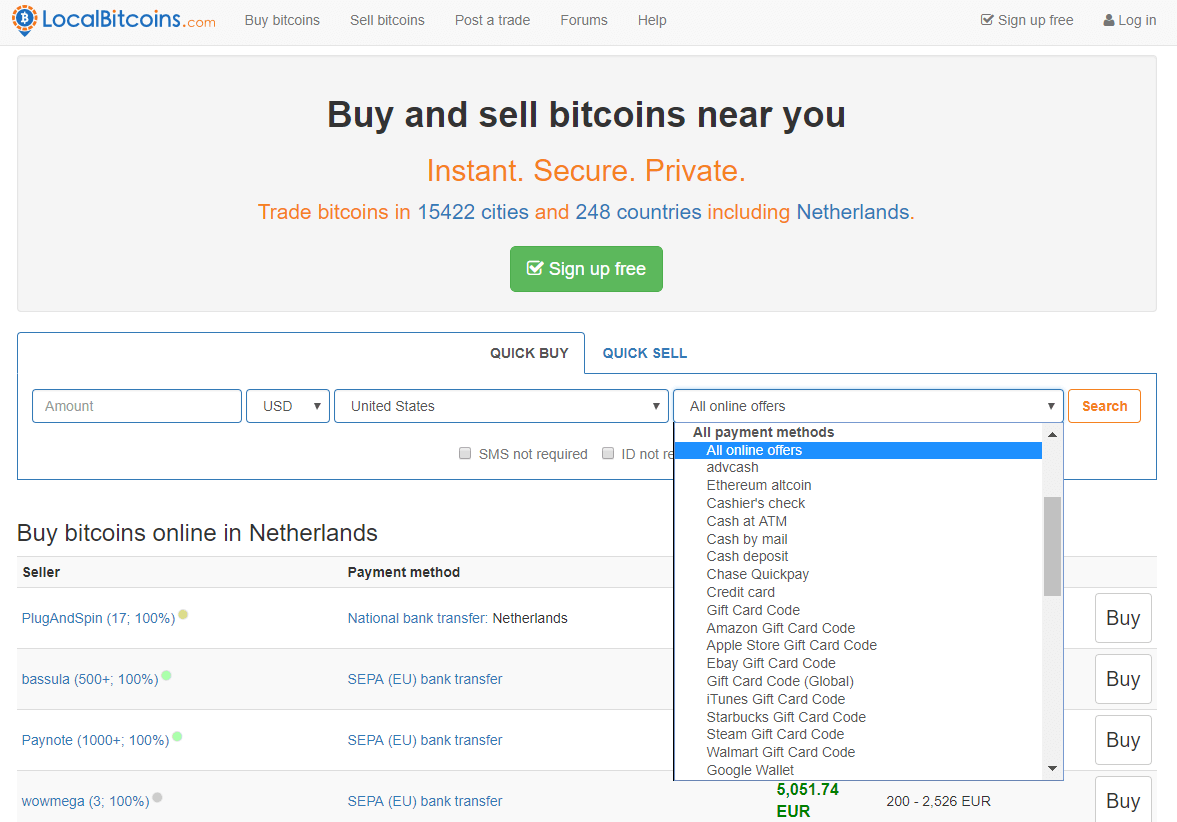Click the user icon beside Log in
1177x822 pixels.
(1108, 20)
